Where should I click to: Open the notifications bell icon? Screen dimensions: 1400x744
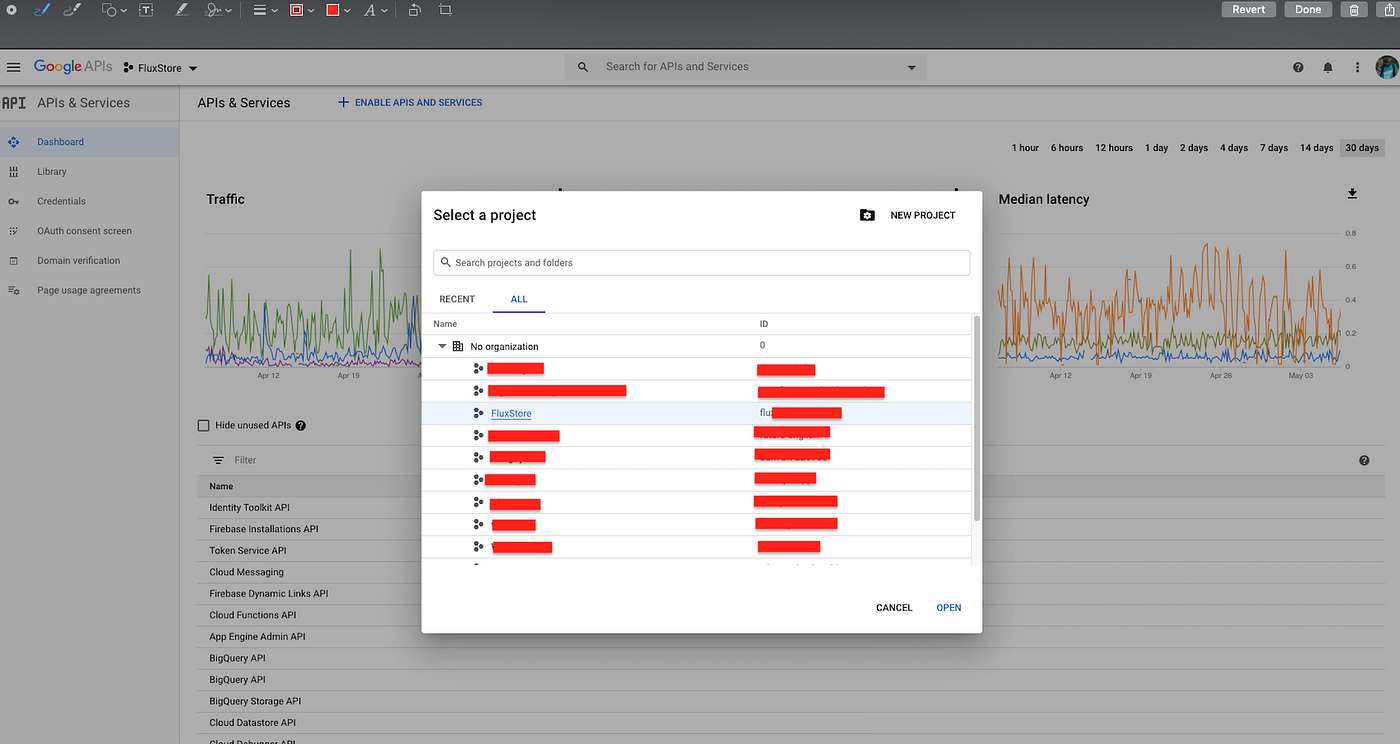coord(1328,67)
